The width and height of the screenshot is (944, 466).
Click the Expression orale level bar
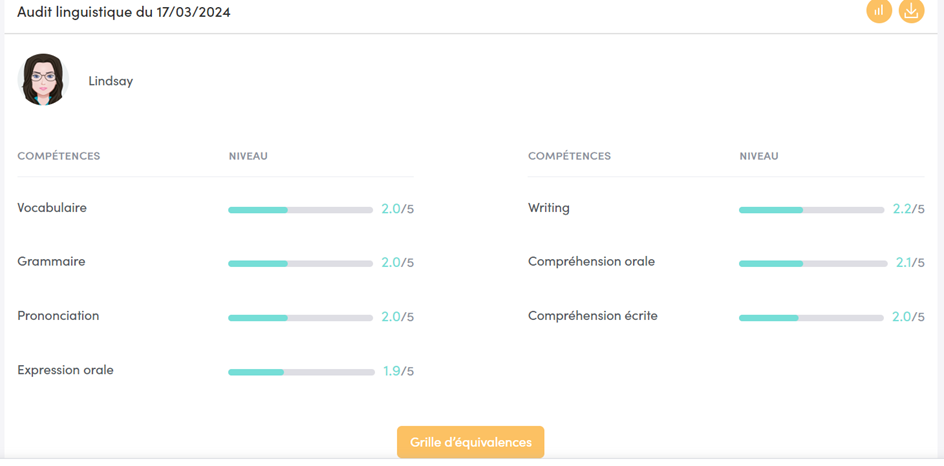pos(300,372)
